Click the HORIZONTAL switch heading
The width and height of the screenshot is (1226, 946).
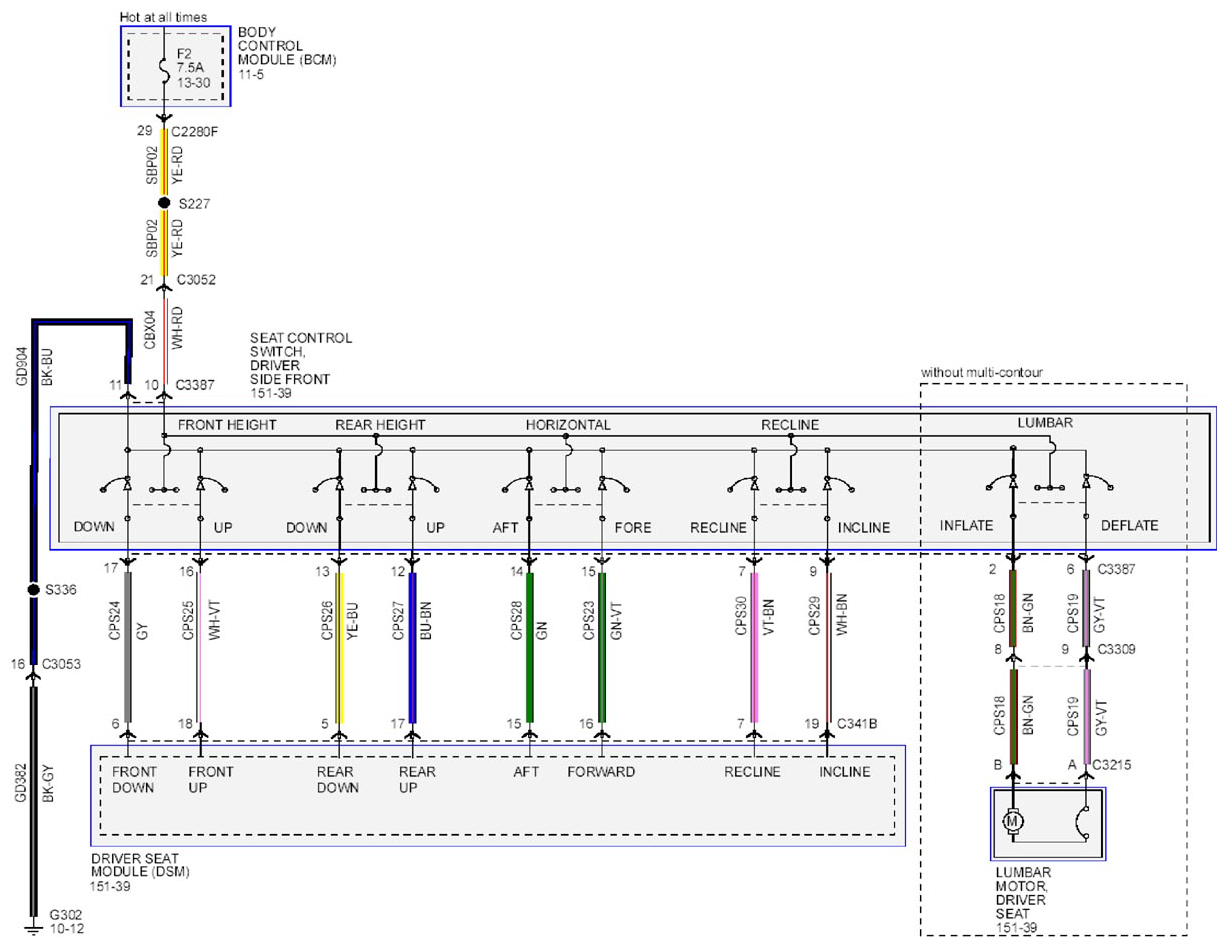pyautogui.click(x=568, y=425)
